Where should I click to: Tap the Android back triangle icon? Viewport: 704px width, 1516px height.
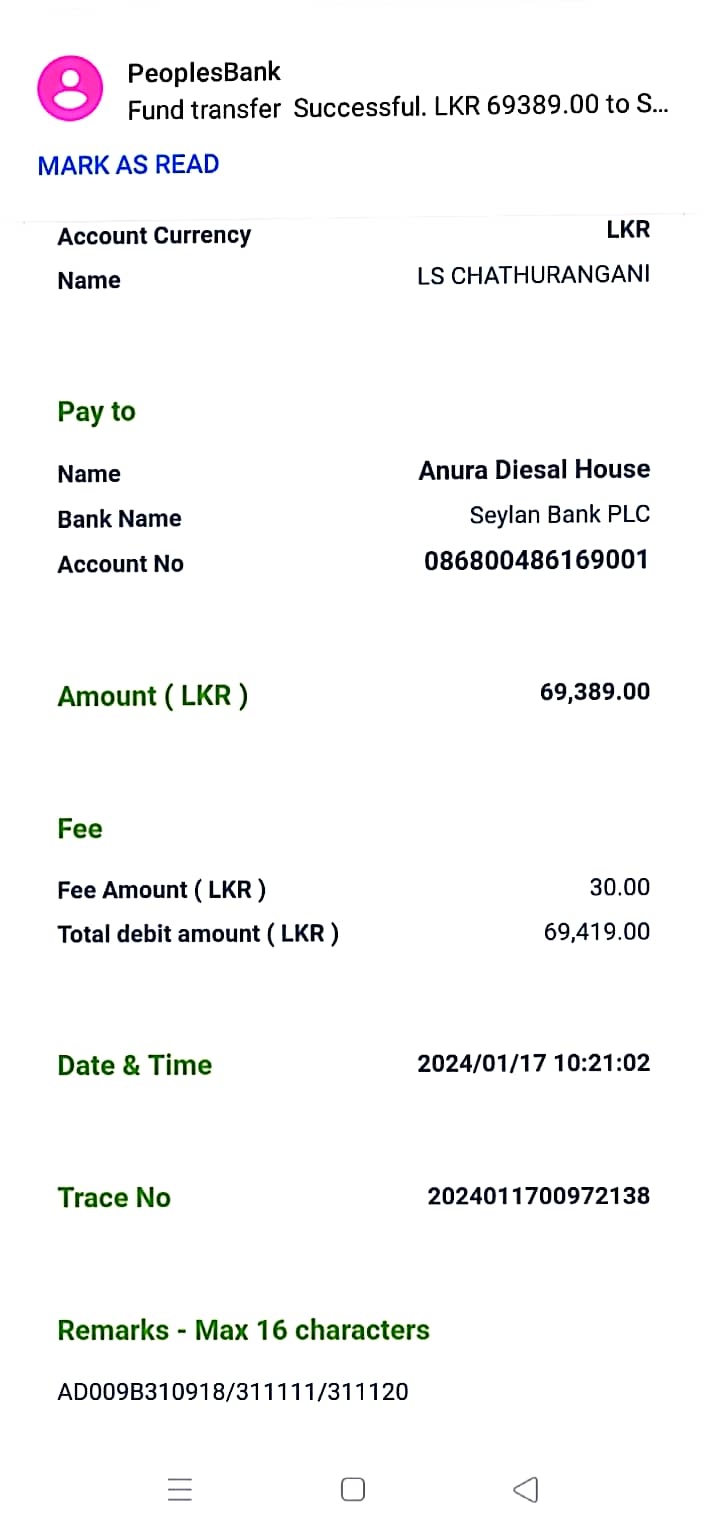(x=526, y=1490)
